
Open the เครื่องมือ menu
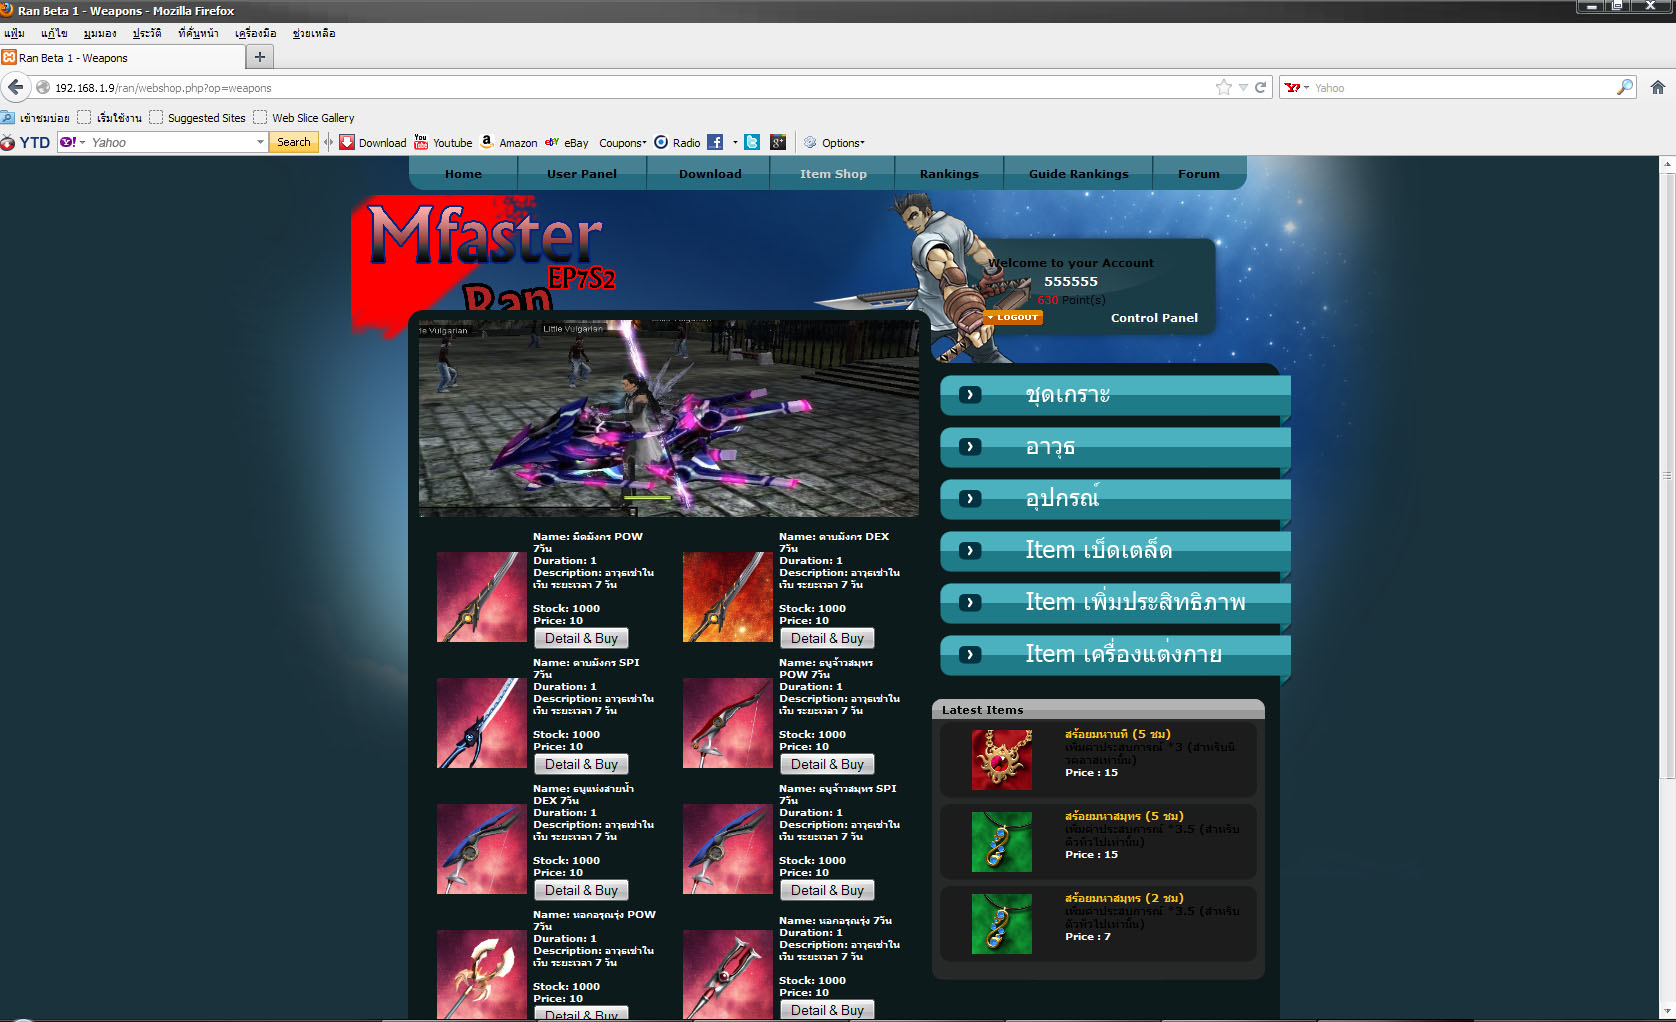[256, 33]
